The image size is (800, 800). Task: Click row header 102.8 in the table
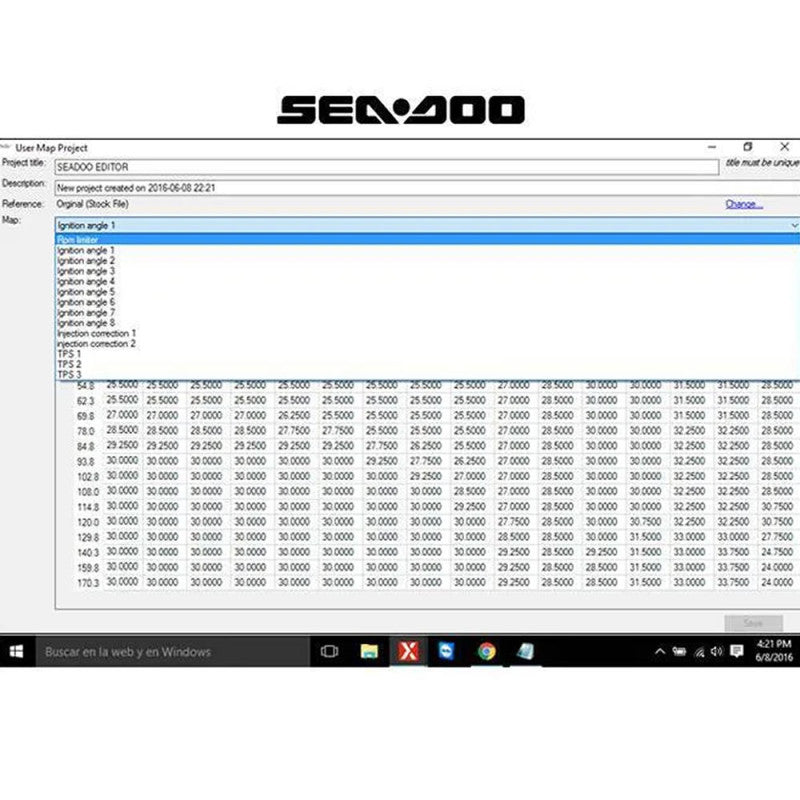point(88,477)
